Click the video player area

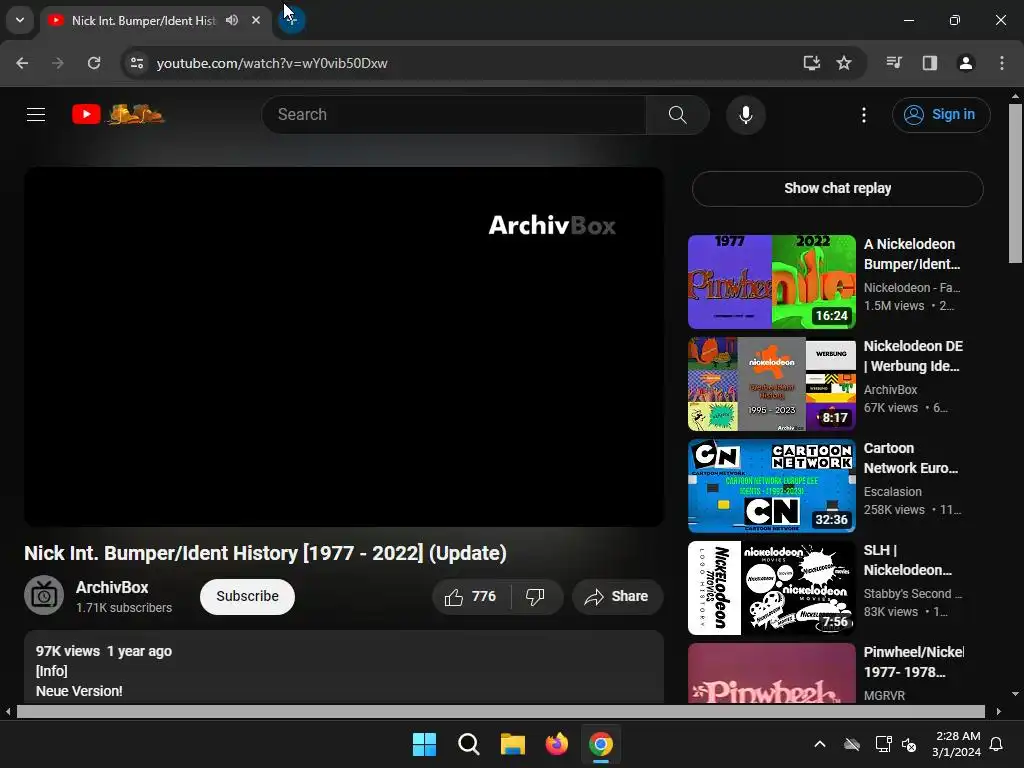(x=344, y=346)
